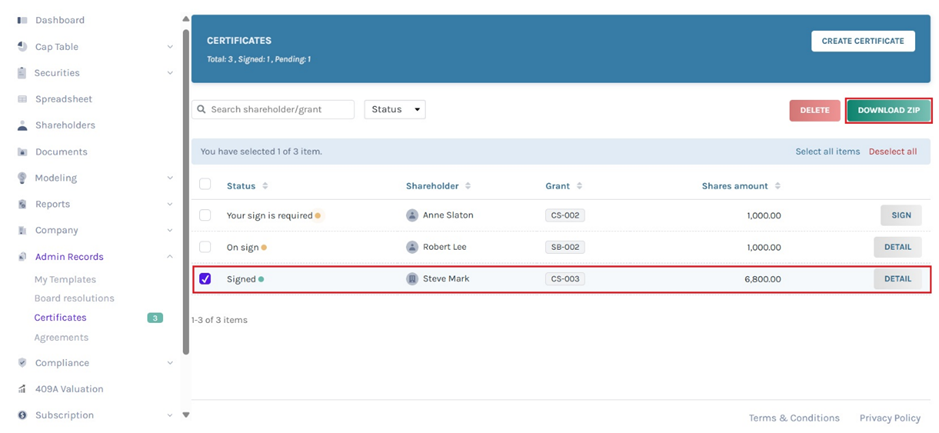Click Robert Lee's avatar icon
This screenshot has width=939, height=433.
412,247
